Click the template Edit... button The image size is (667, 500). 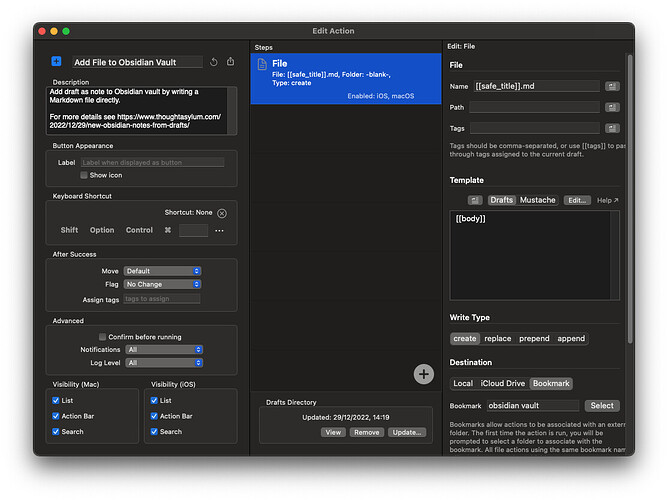point(577,200)
